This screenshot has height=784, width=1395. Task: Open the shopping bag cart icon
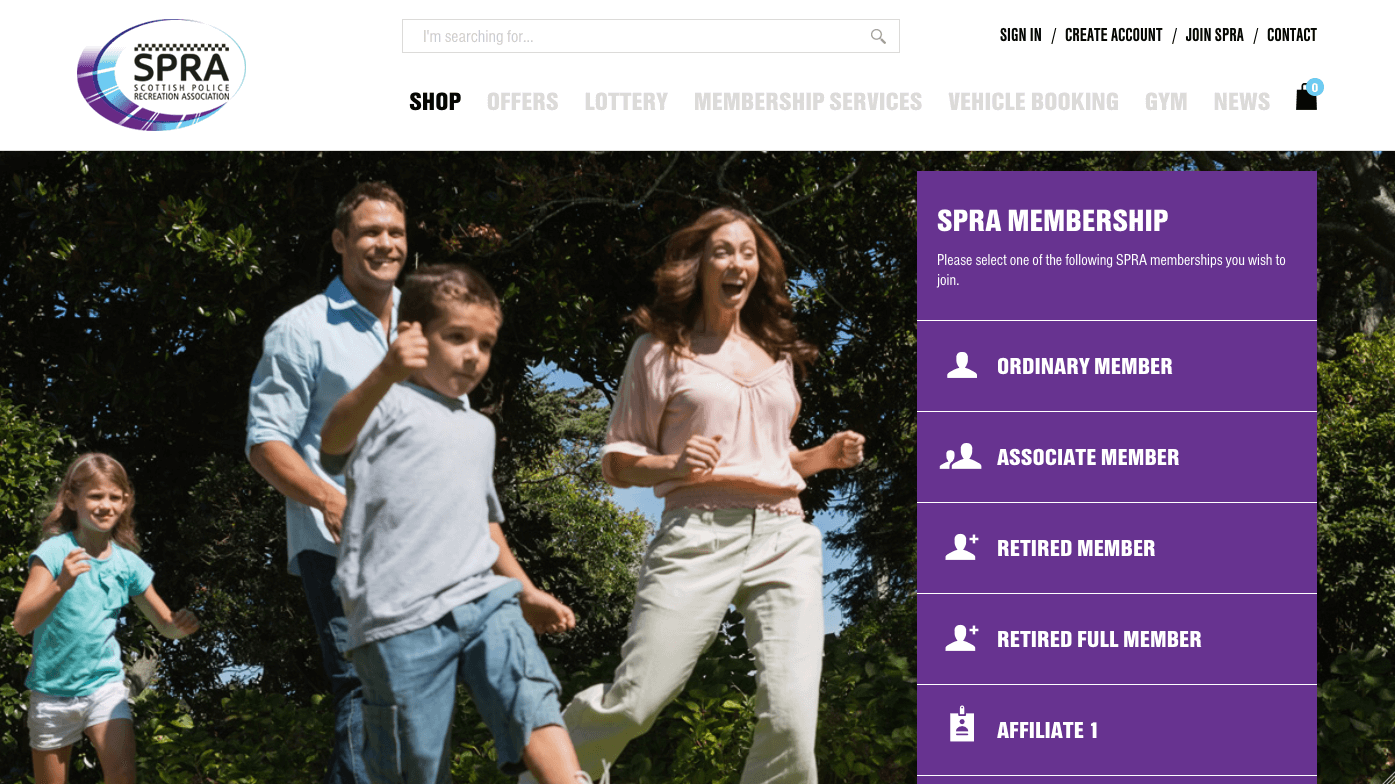(1307, 96)
